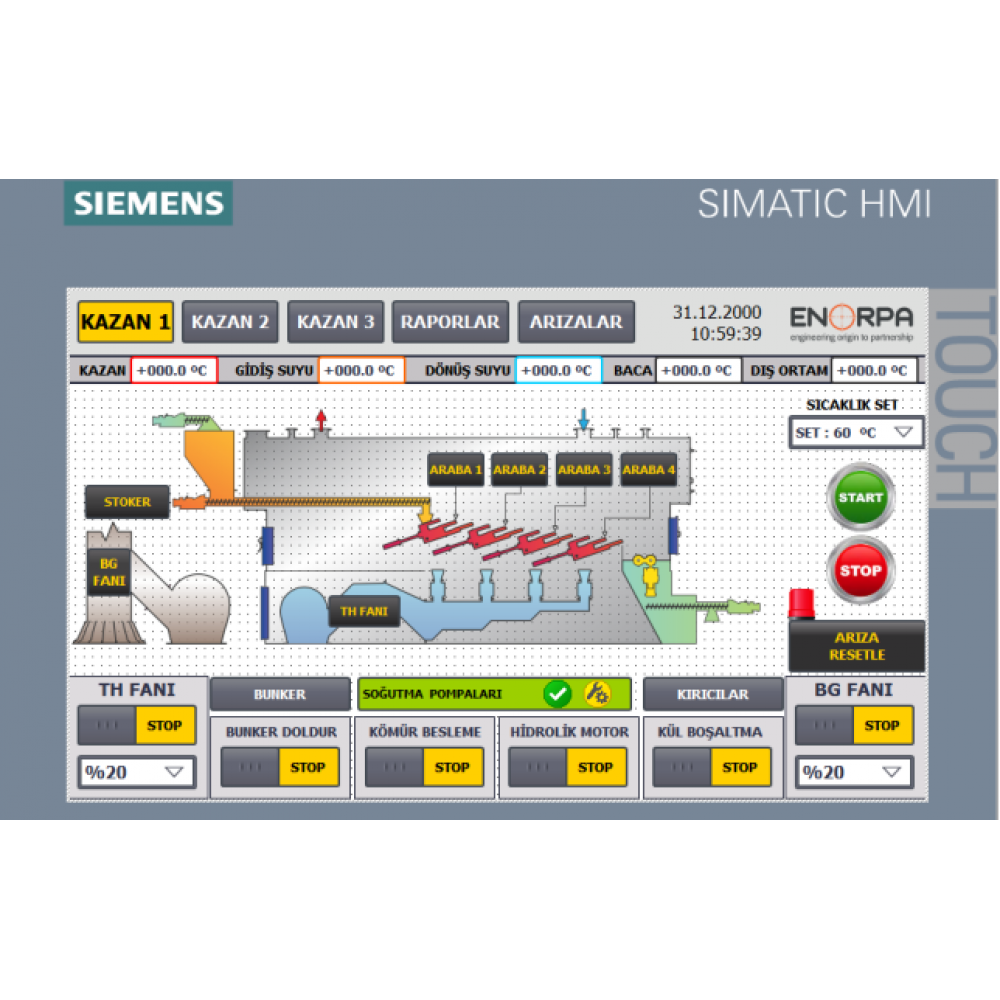Click the ARIZA RESETLE button

(857, 646)
